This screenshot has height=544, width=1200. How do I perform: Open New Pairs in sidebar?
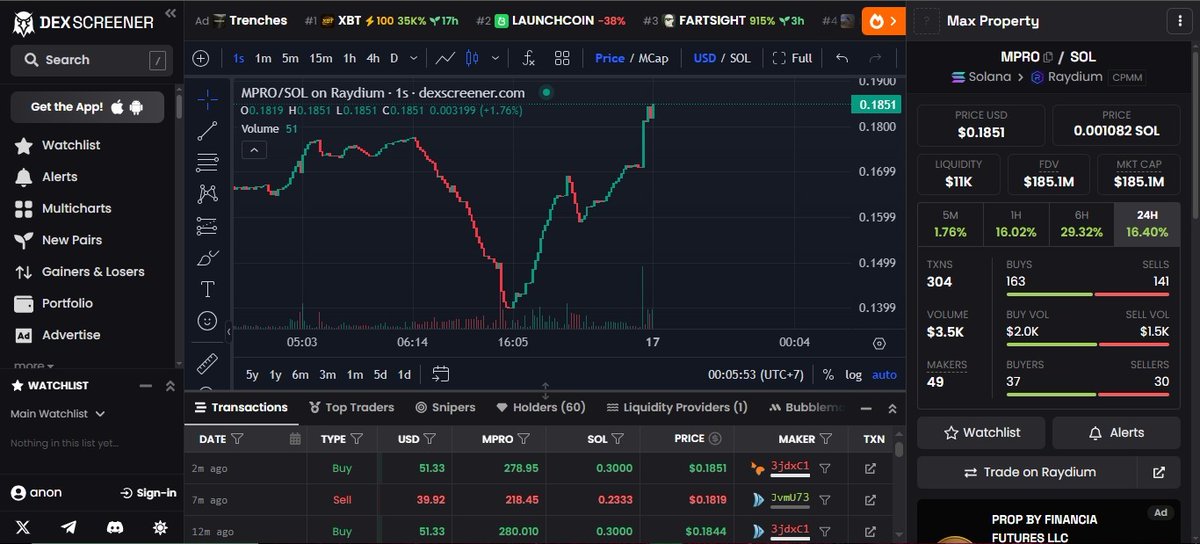[72, 240]
